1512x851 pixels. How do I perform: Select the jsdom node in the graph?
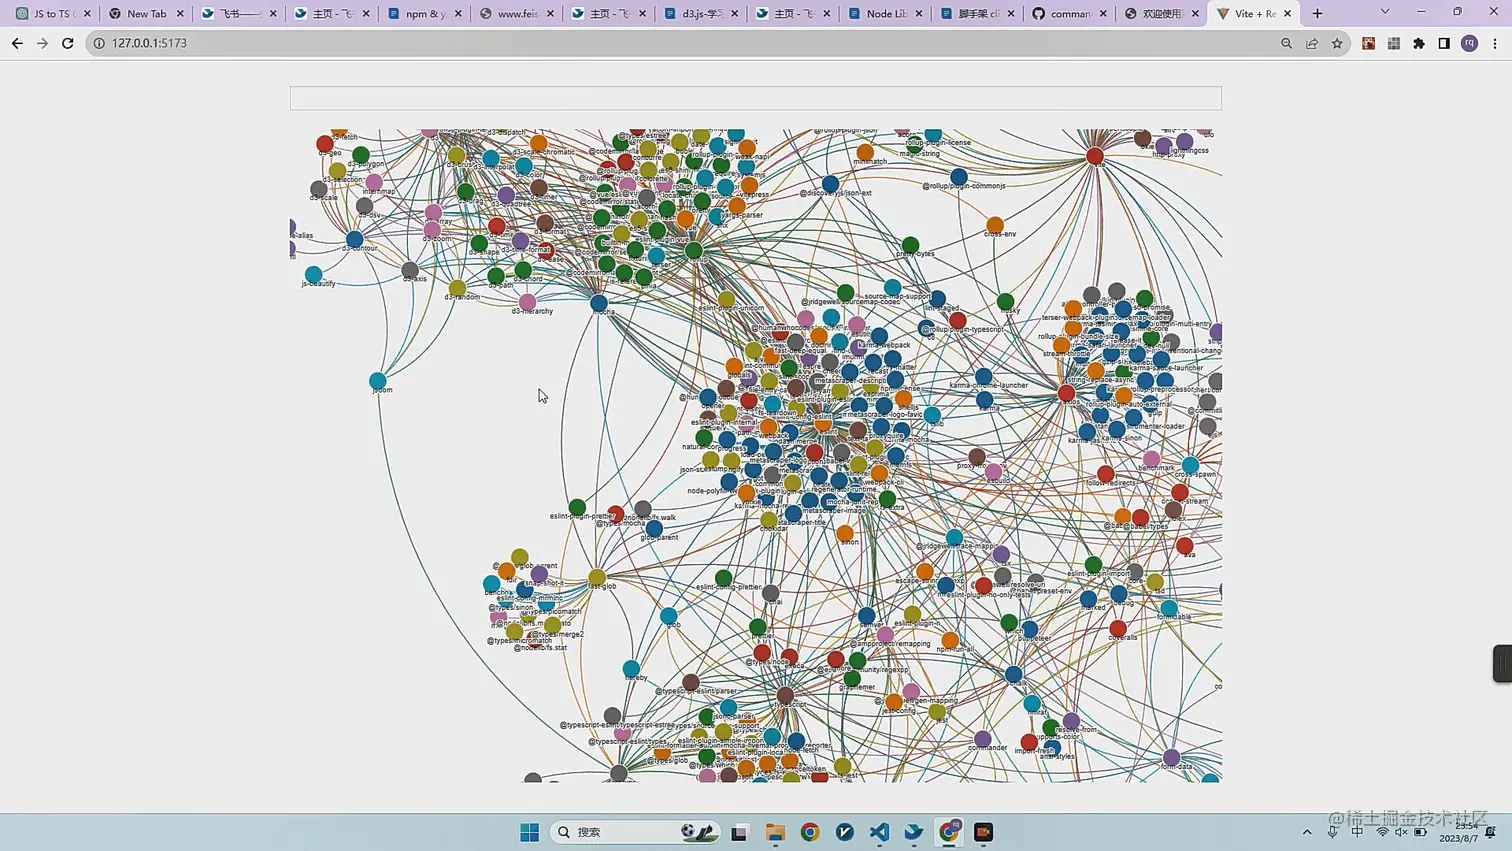click(x=378, y=381)
